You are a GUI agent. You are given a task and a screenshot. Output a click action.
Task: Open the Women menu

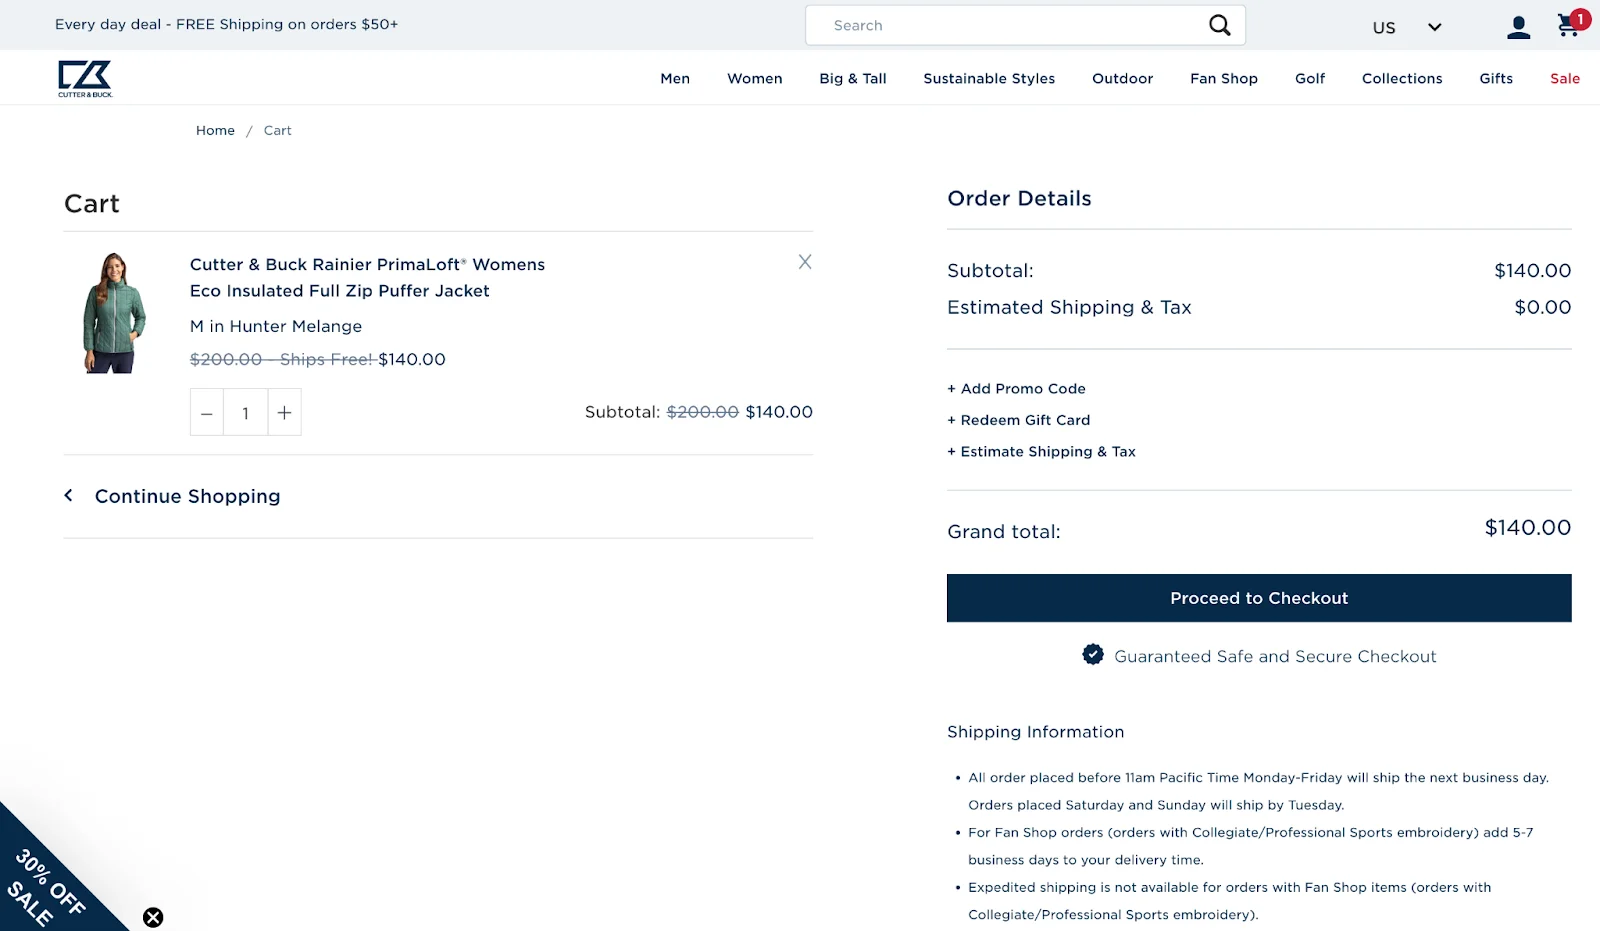755,78
